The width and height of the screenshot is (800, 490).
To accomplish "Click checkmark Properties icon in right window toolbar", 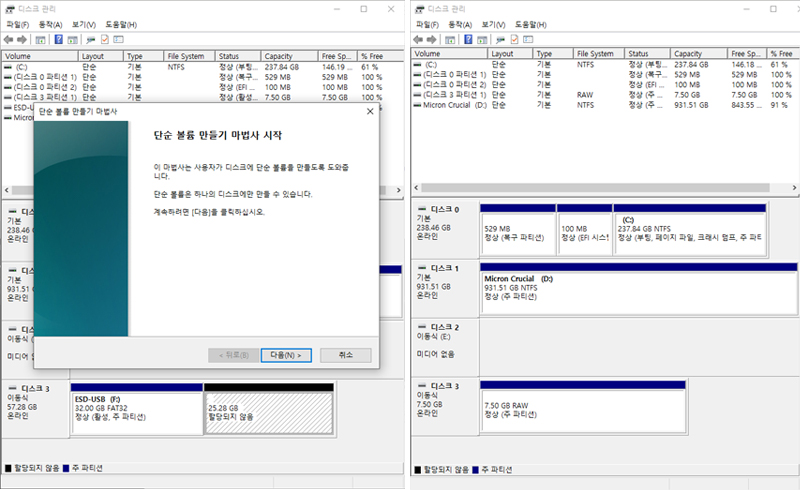I will (x=514, y=39).
